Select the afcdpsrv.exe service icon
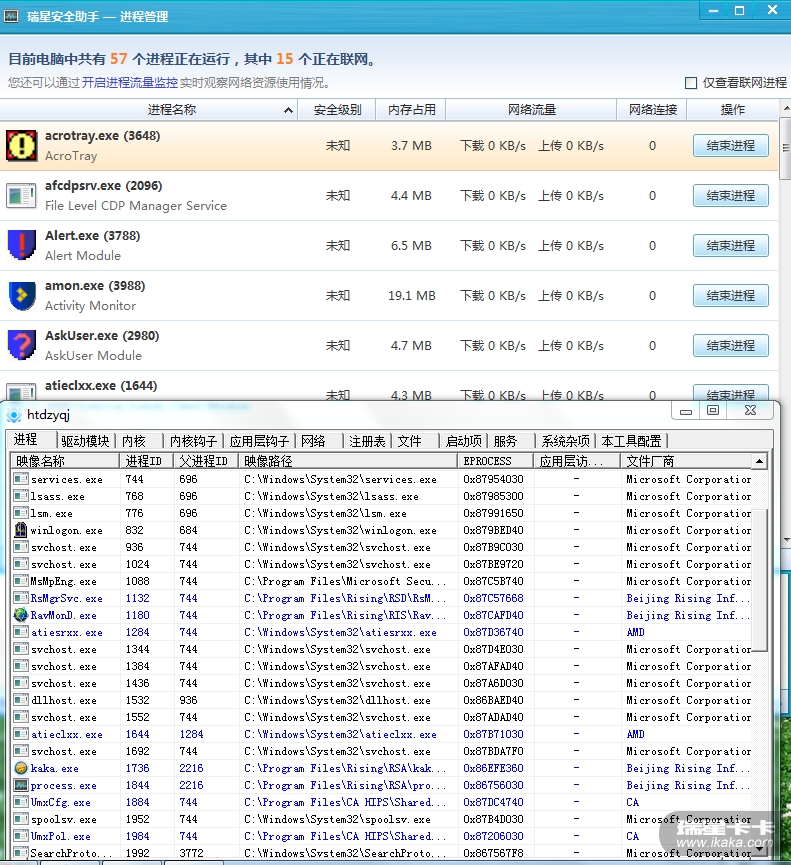Viewport: 791px width, 865px height. (21, 196)
